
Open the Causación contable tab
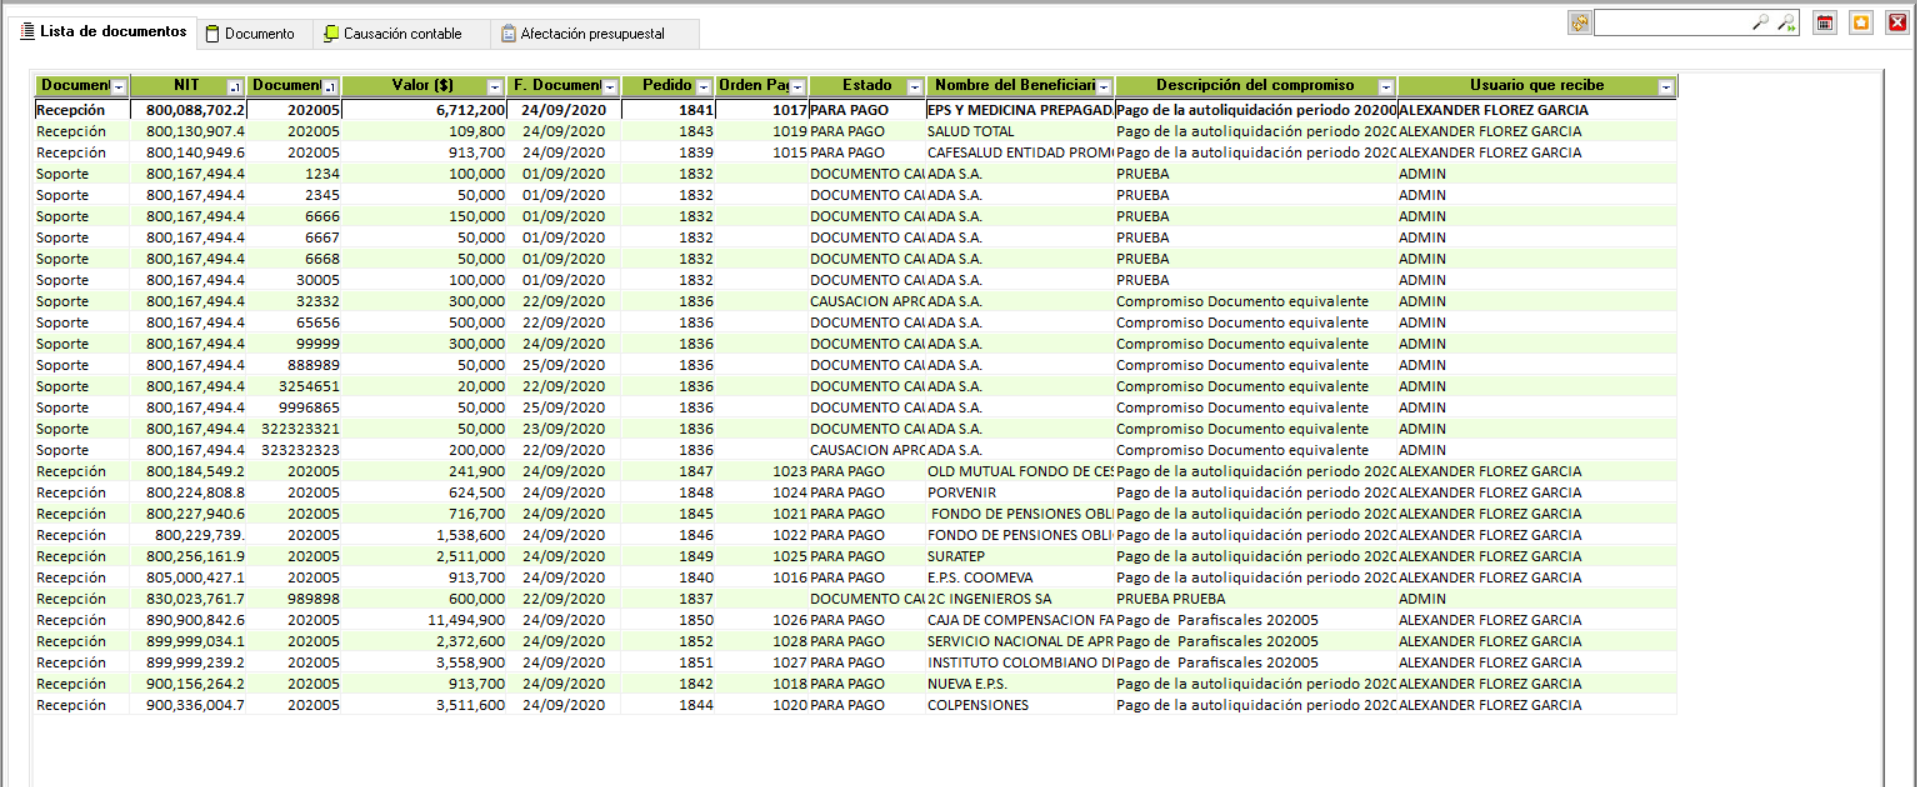393,34
